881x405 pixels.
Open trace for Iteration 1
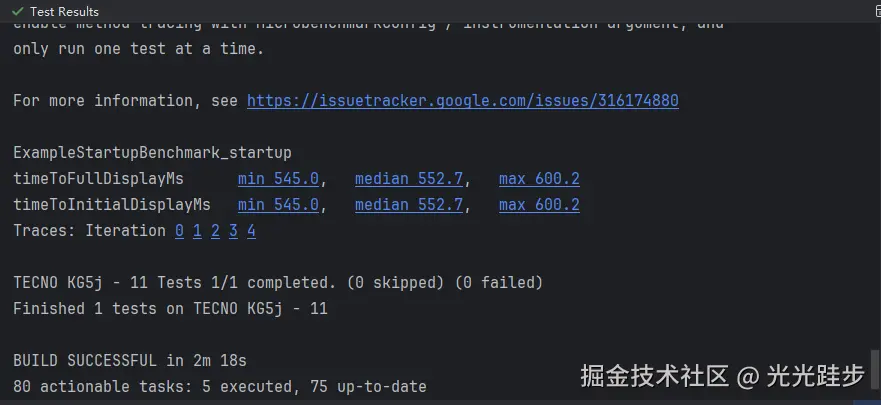point(197,231)
